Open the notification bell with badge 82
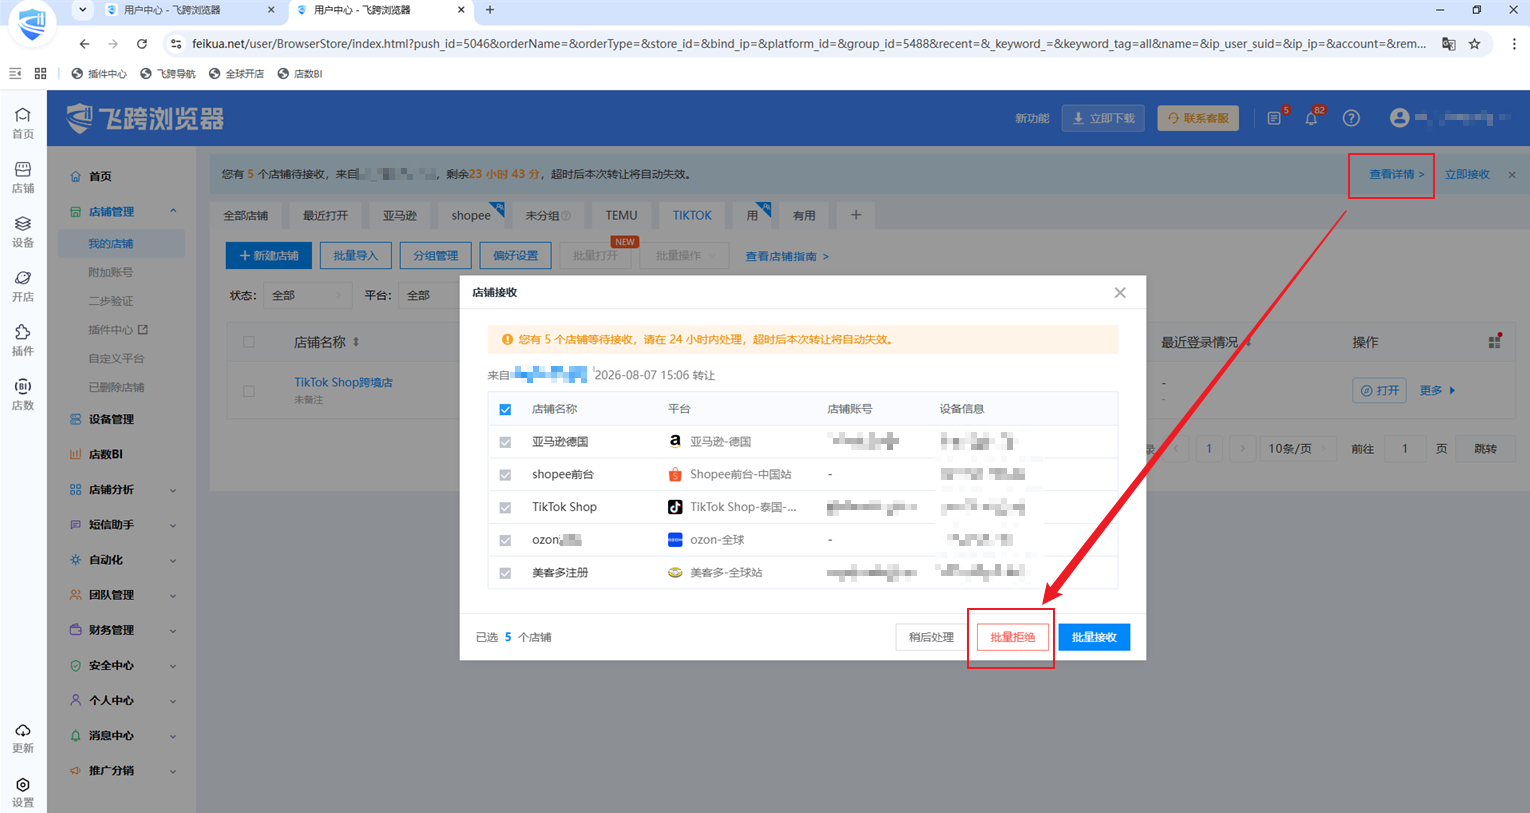Viewport: 1530px width, 813px height. point(1311,118)
